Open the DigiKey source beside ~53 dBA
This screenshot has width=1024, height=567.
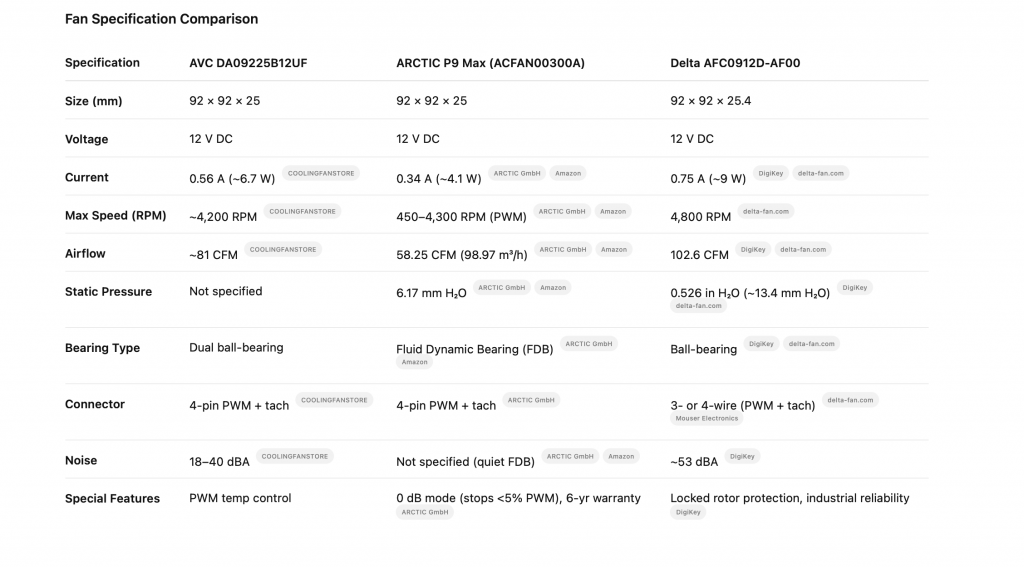click(742, 456)
